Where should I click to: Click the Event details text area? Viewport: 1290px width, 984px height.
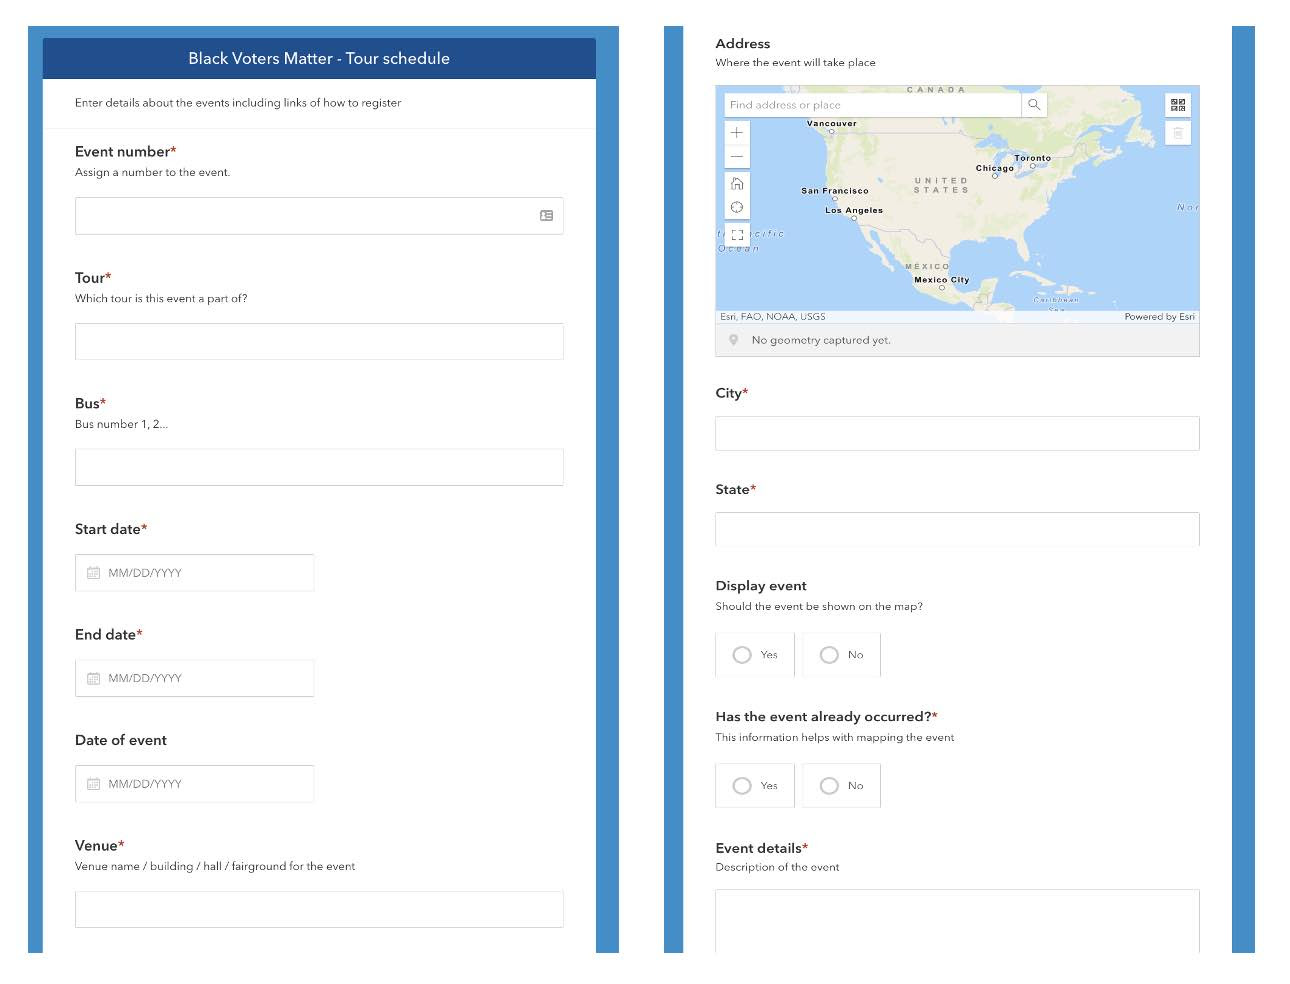[957, 921]
